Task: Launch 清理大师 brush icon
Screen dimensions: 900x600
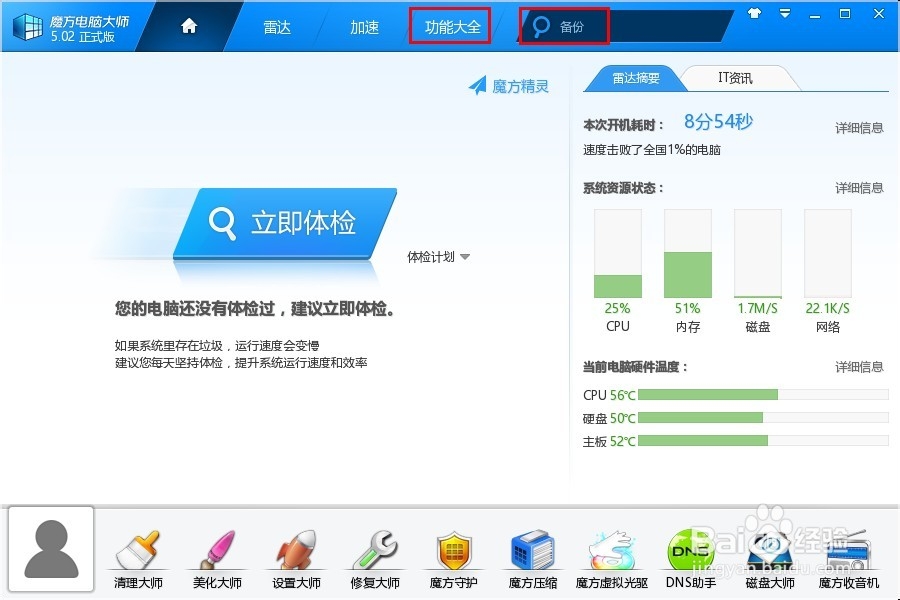Action: click(138, 549)
